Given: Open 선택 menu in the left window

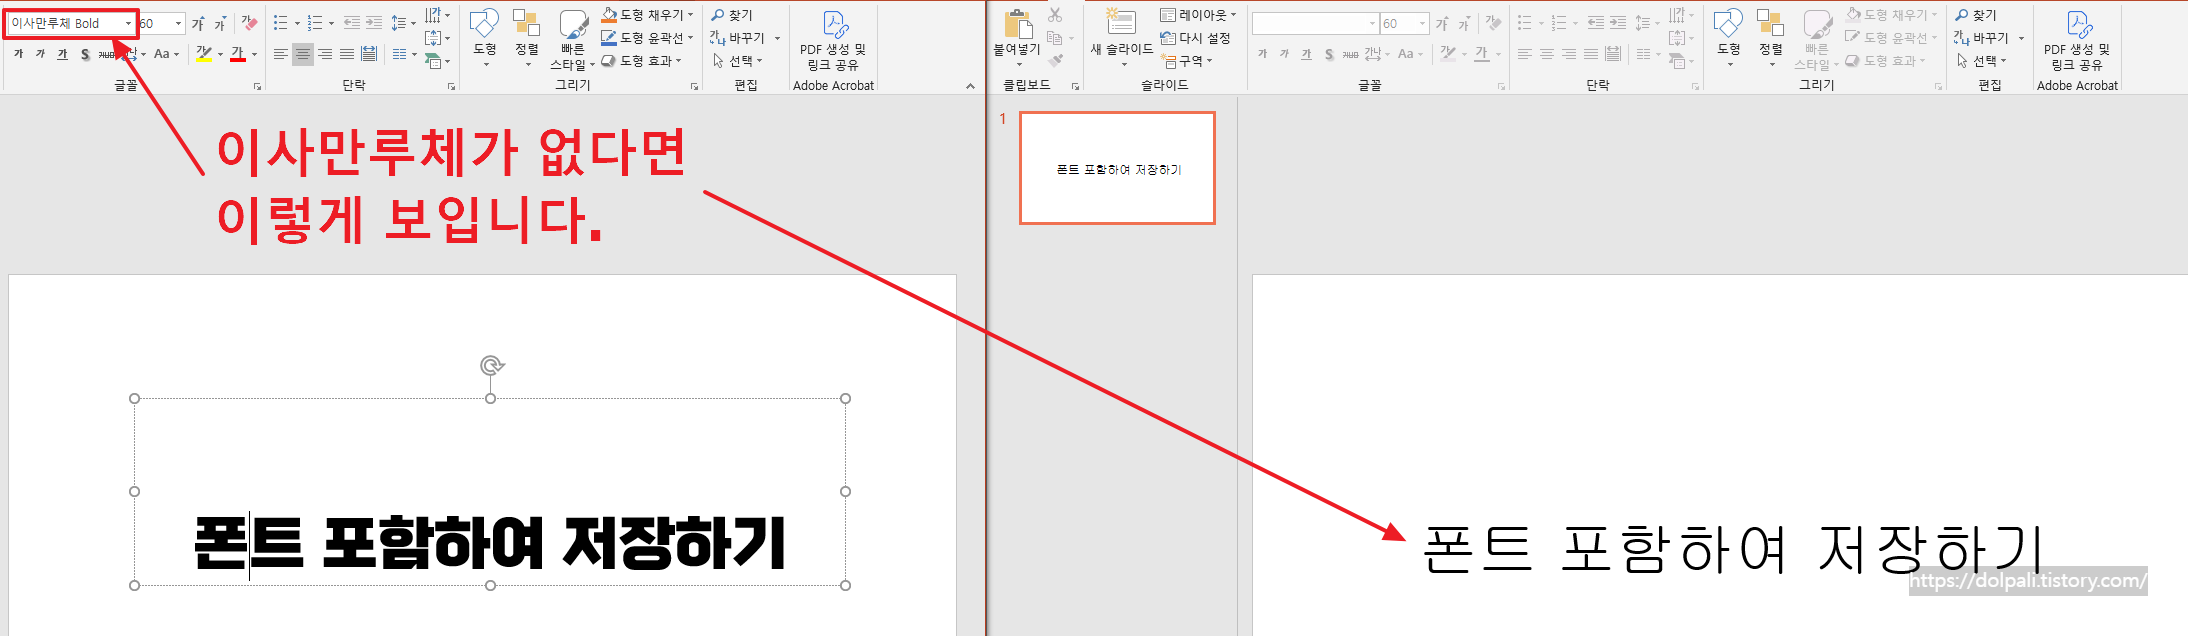Looking at the screenshot, I should click(x=738, y=61).
